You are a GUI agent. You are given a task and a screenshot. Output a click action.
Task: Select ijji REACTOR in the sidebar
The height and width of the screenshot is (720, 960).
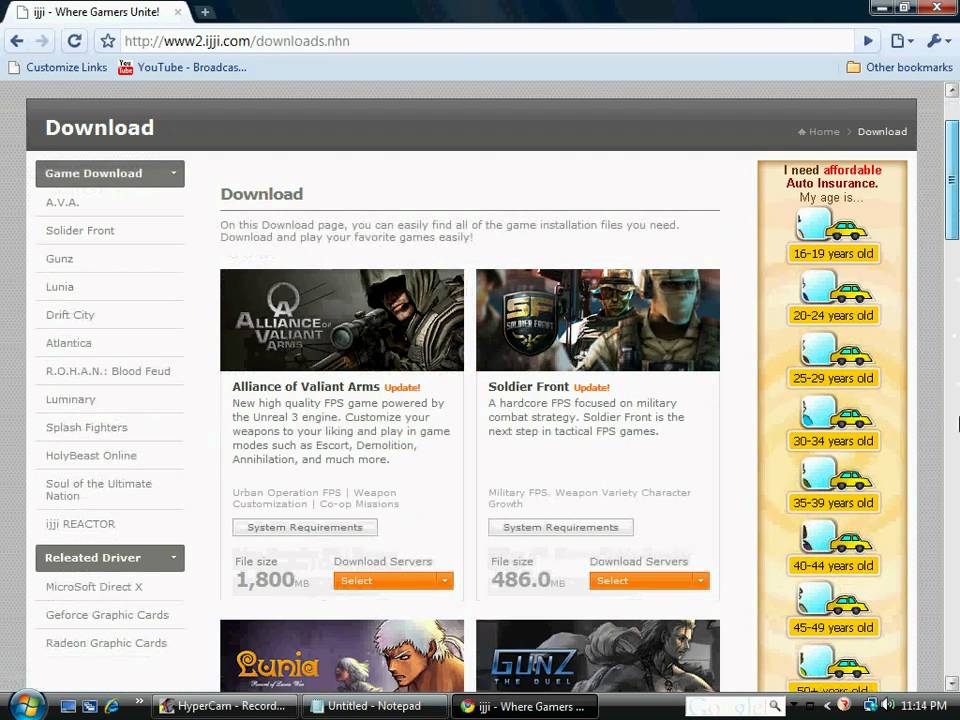(x=80, y=524)
